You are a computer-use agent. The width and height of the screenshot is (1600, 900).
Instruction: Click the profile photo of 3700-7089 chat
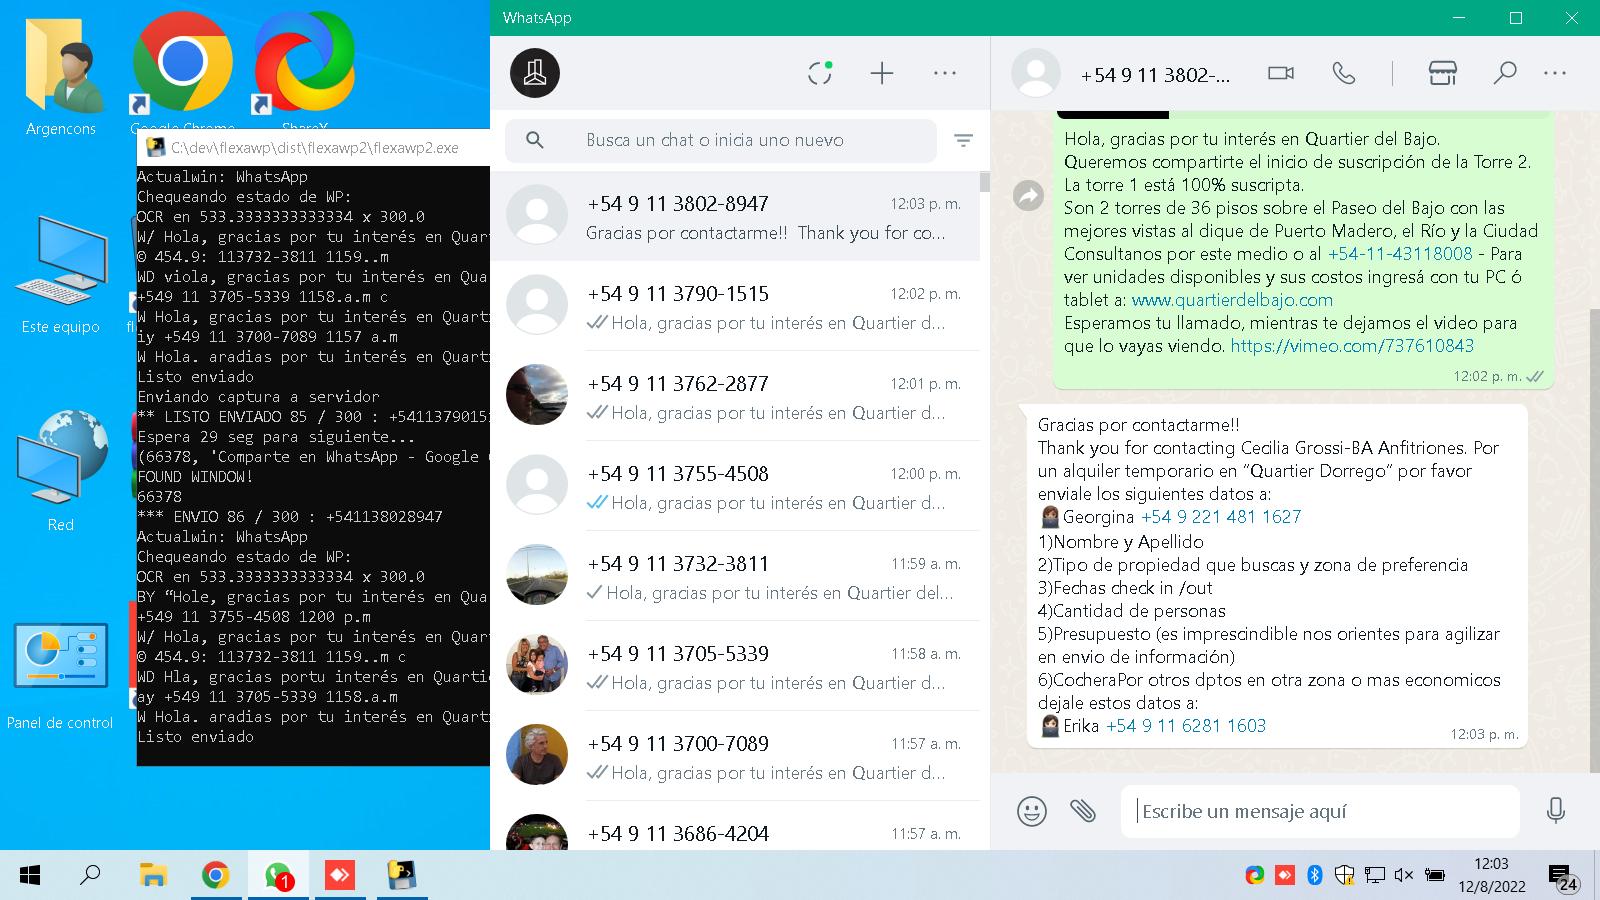(x=537, y=755)
